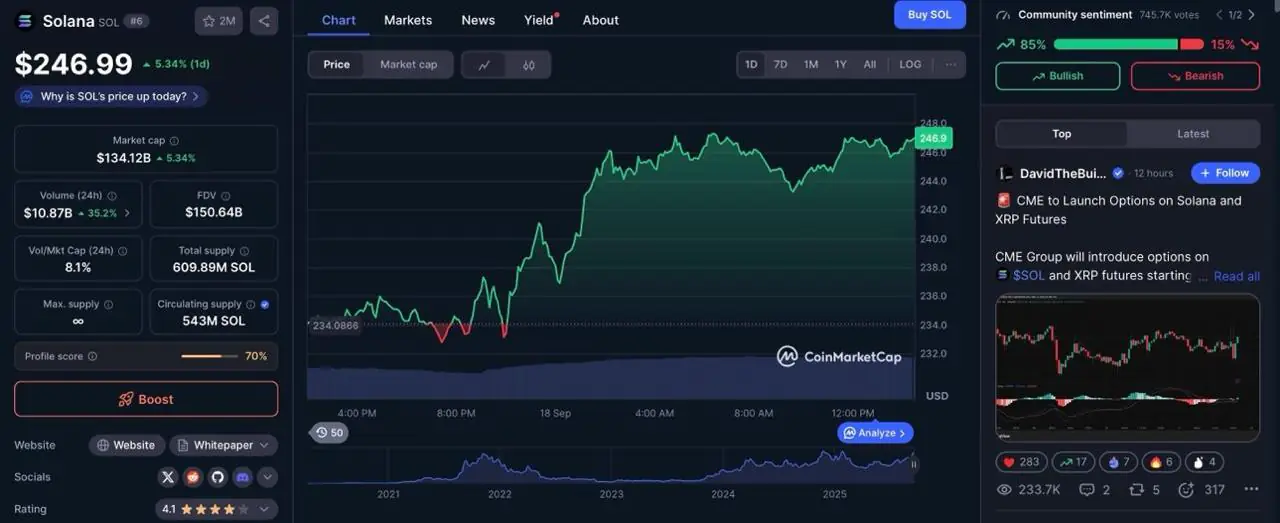Open Solana X (Twitter) social link
This screenshot has height=523, width=1280.
click(167, 477)
